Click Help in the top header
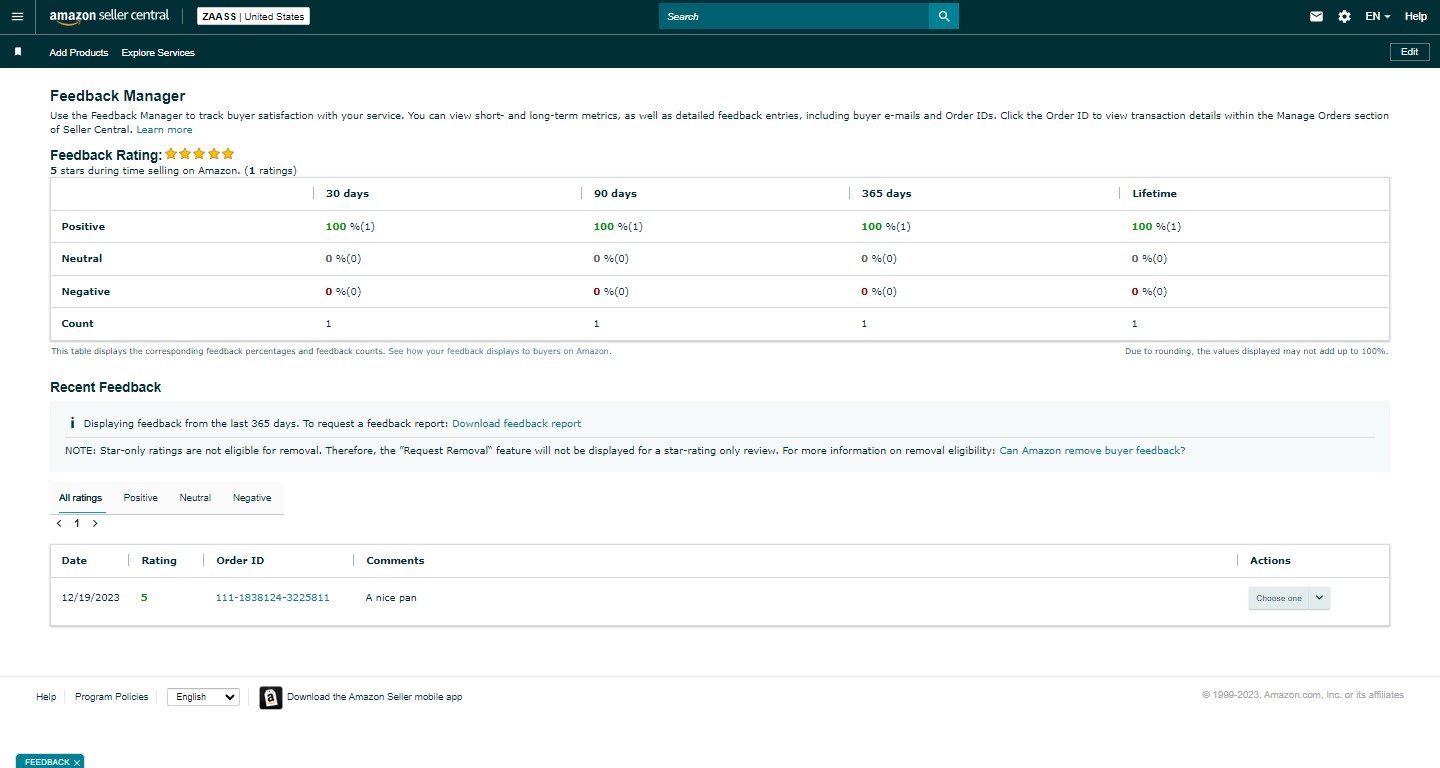 pyautogui.click(x=1416, y=16)
